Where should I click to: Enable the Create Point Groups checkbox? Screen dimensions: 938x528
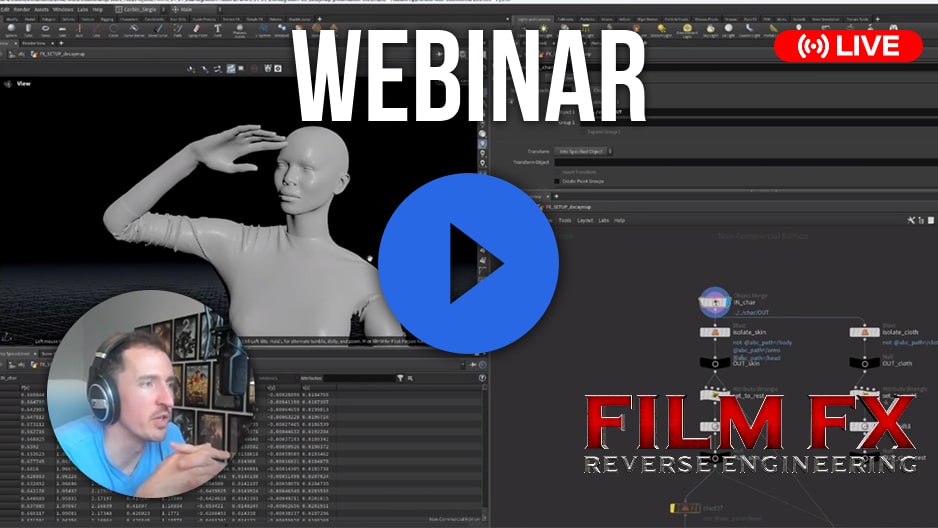(557, 181)
